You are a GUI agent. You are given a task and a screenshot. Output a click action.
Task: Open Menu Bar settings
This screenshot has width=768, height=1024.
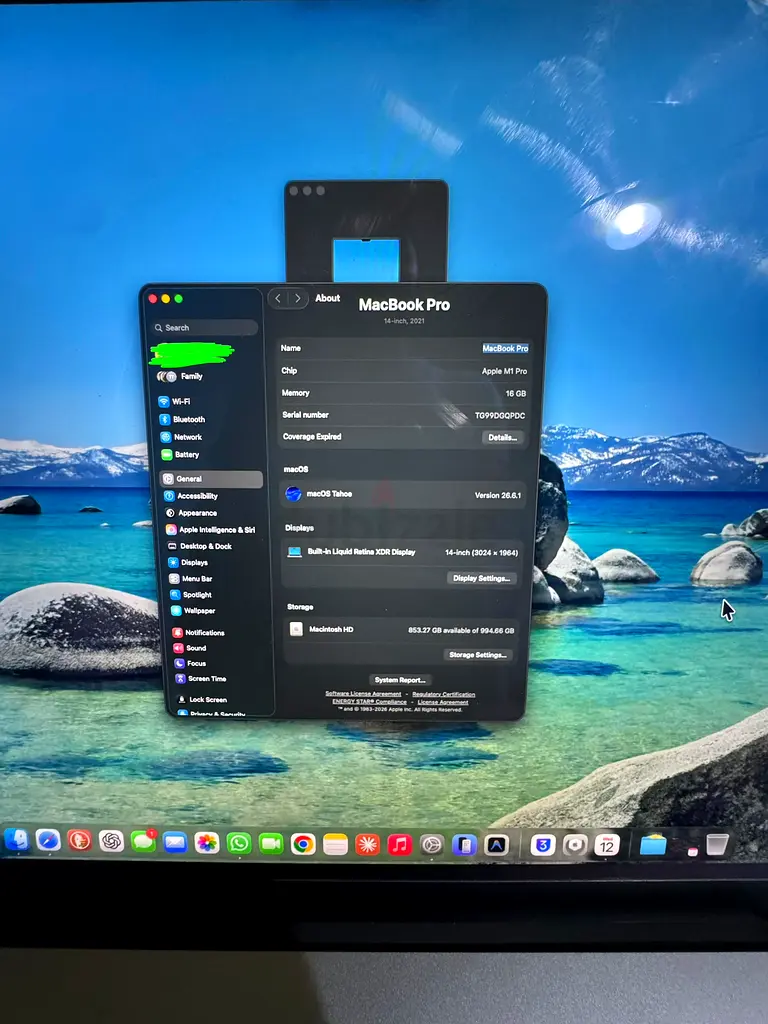tap(191, 579)
